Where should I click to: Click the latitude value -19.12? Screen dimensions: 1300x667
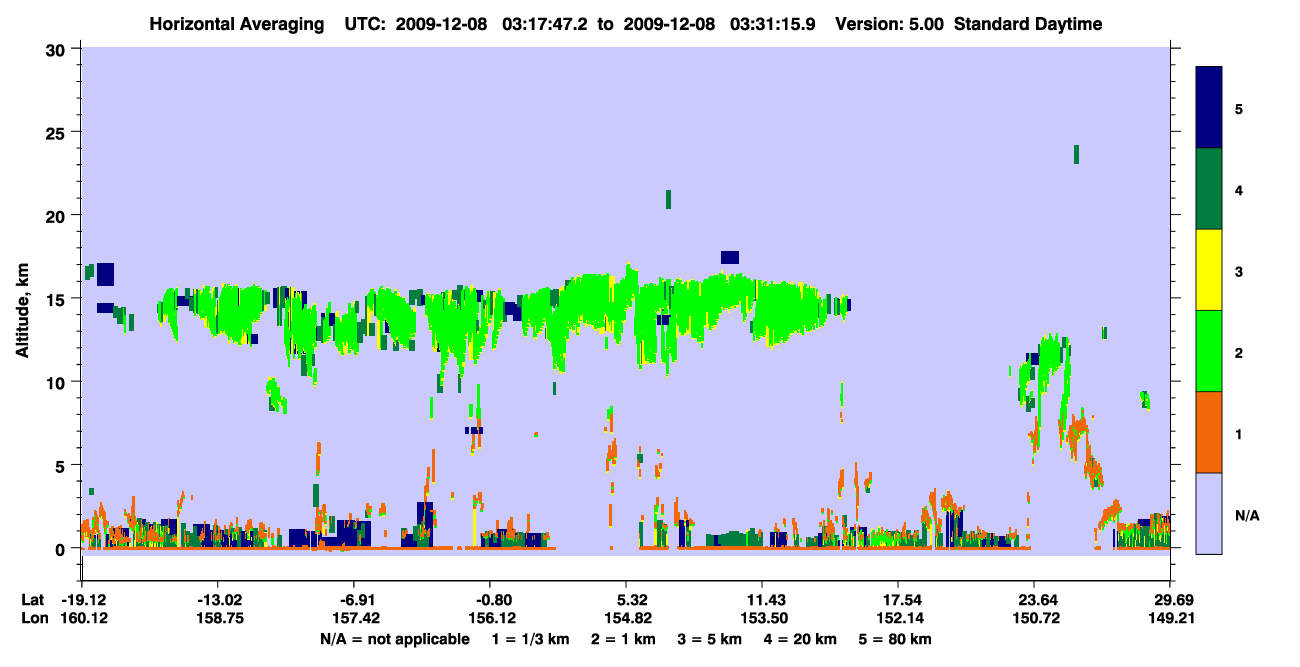pos(83,600)
